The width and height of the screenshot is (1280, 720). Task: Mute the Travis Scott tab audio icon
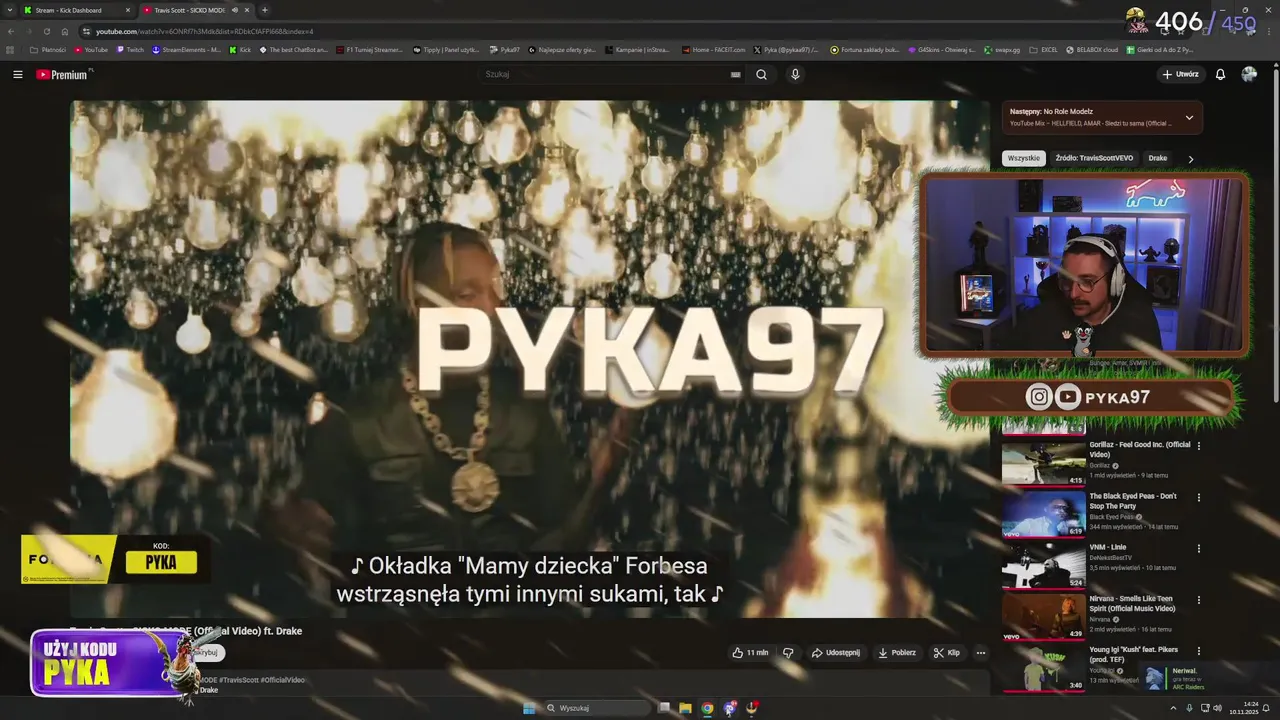coord(234,10)
